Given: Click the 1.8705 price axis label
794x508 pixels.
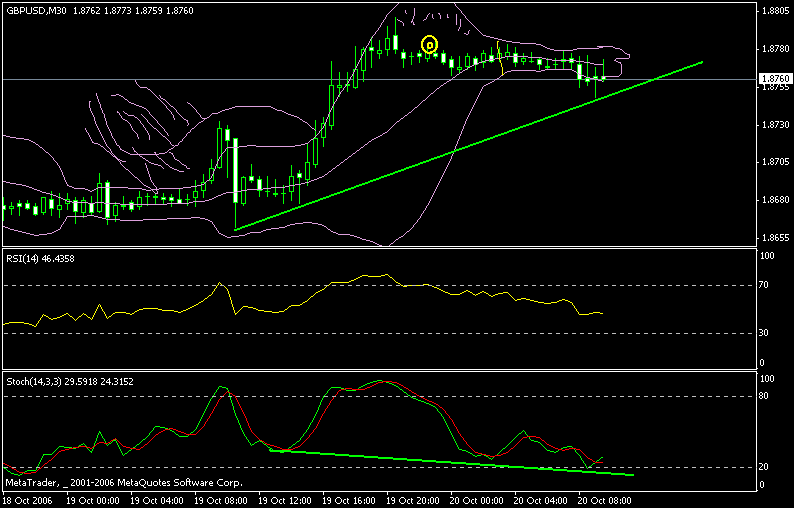Looking at the screenshot, I should 775,162.
